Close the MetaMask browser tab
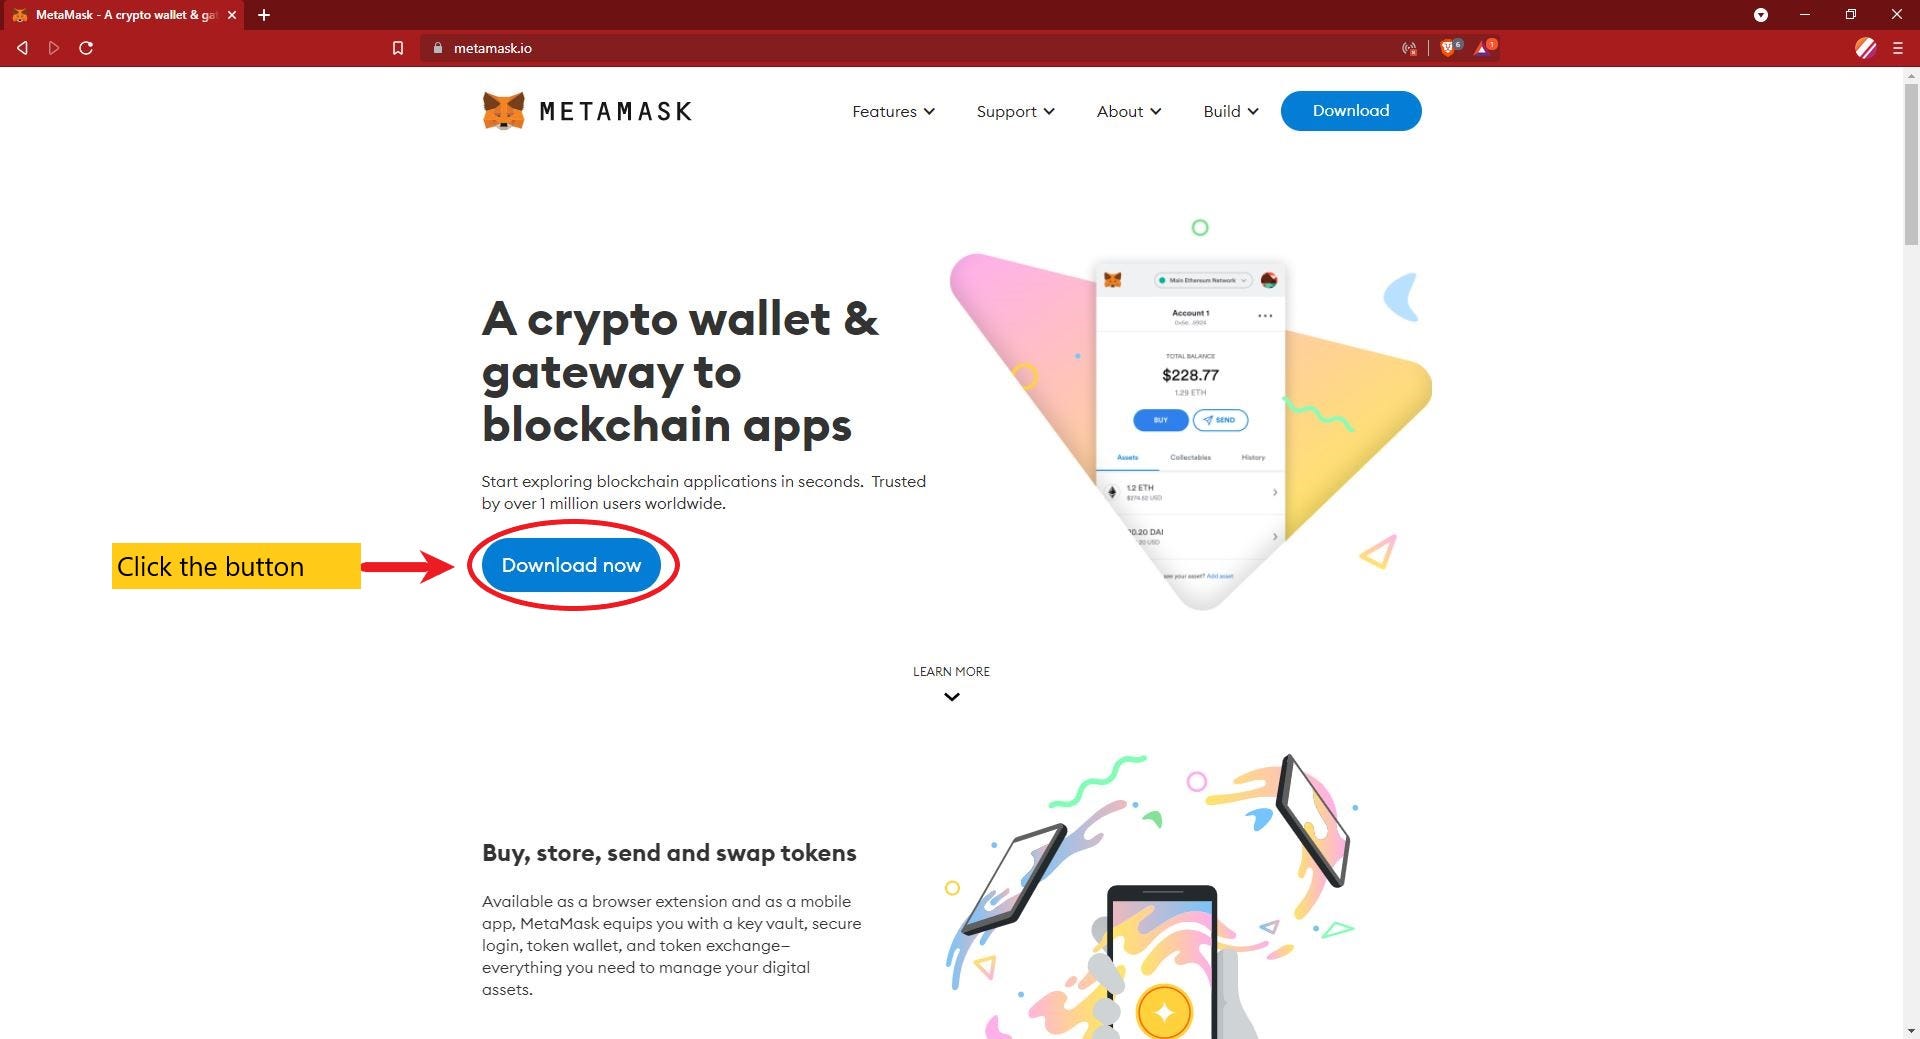The image size is (1920, 1039). [x=231, y=15]
